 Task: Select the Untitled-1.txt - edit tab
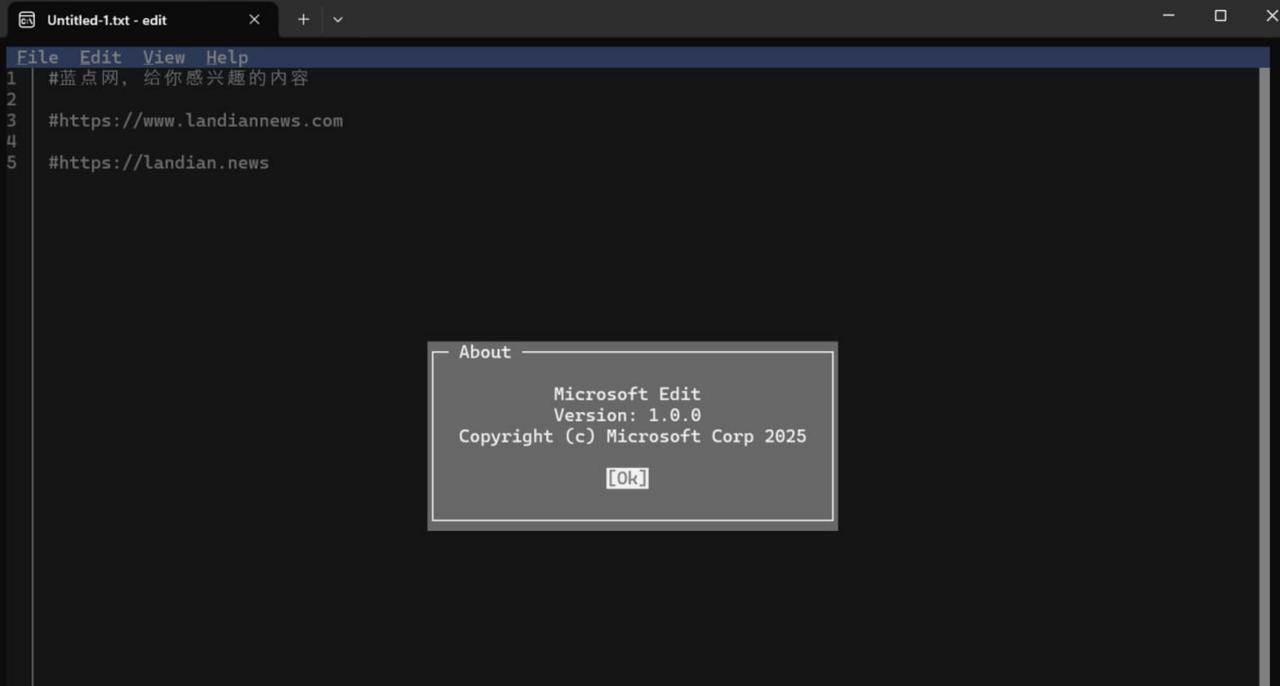[x=140, y=19]
